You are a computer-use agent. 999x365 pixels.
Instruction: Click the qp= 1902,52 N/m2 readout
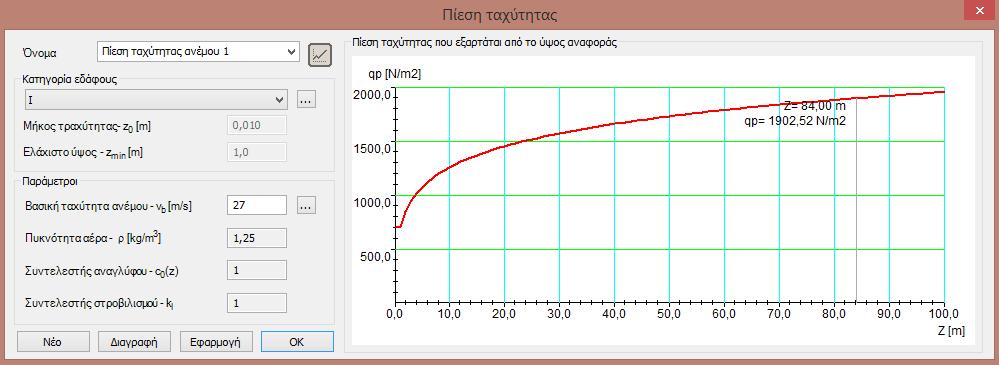pos(795,121)
